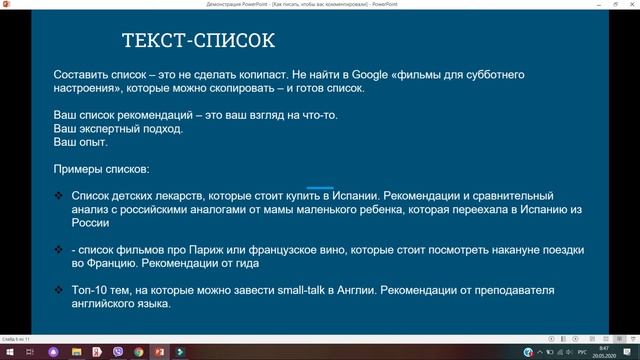The width and height of the screenshot is (640, 360).
Task: Click the line 'Ваш список рекомендаций'
Action: 196,115
